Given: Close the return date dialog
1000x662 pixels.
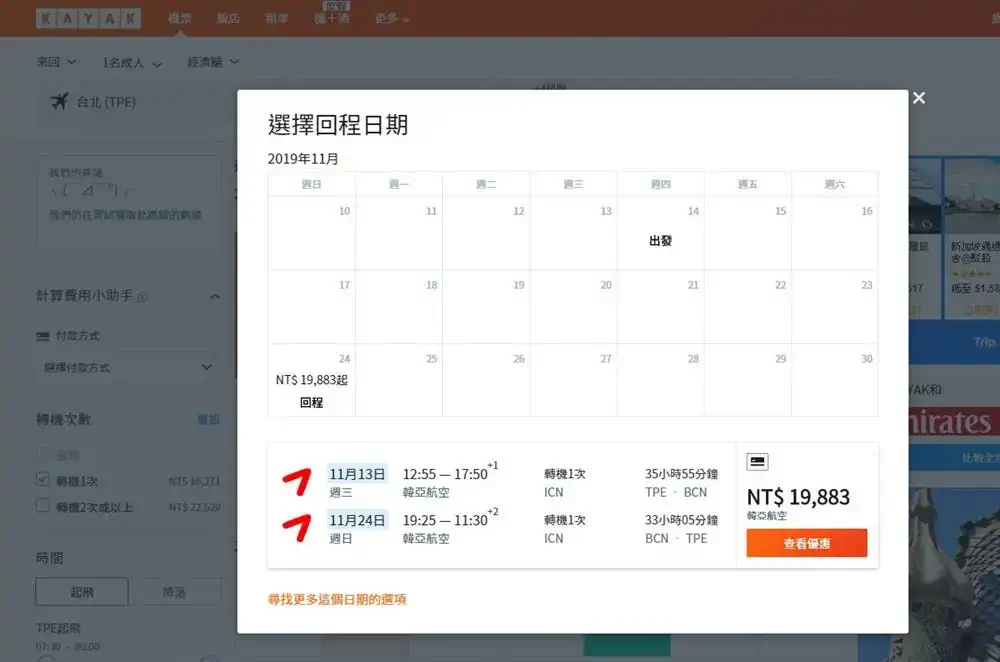Looking at the screenshot, I should (x=918, y=98).
